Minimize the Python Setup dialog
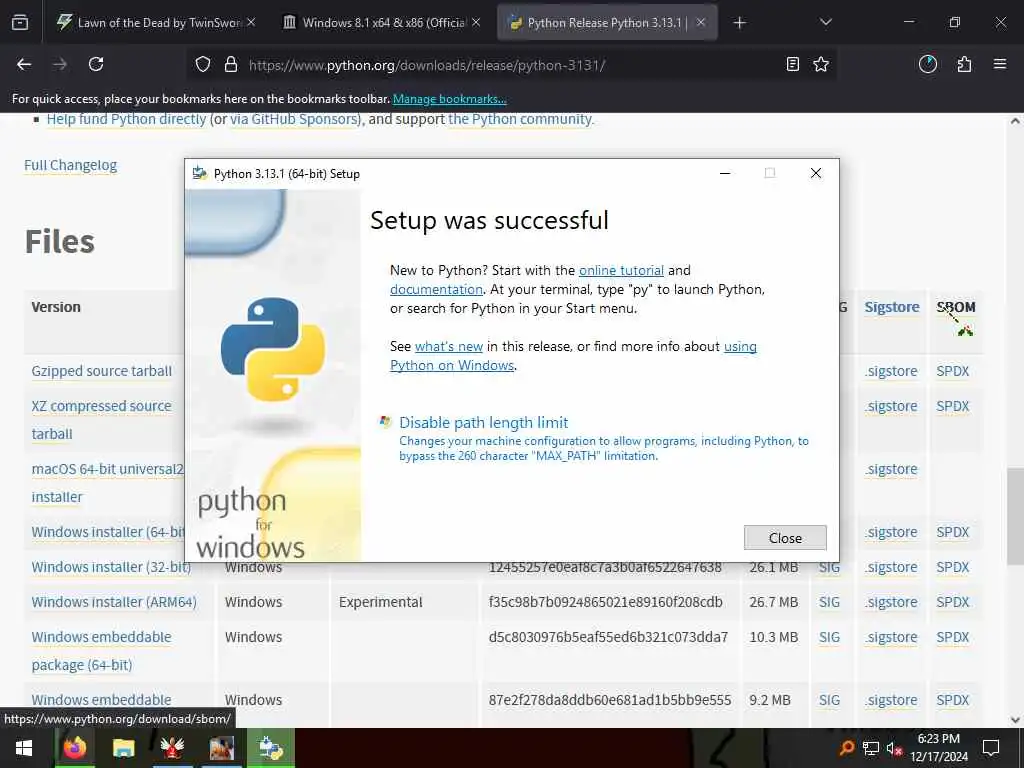The image size is (1024, 768). point(725,173)
